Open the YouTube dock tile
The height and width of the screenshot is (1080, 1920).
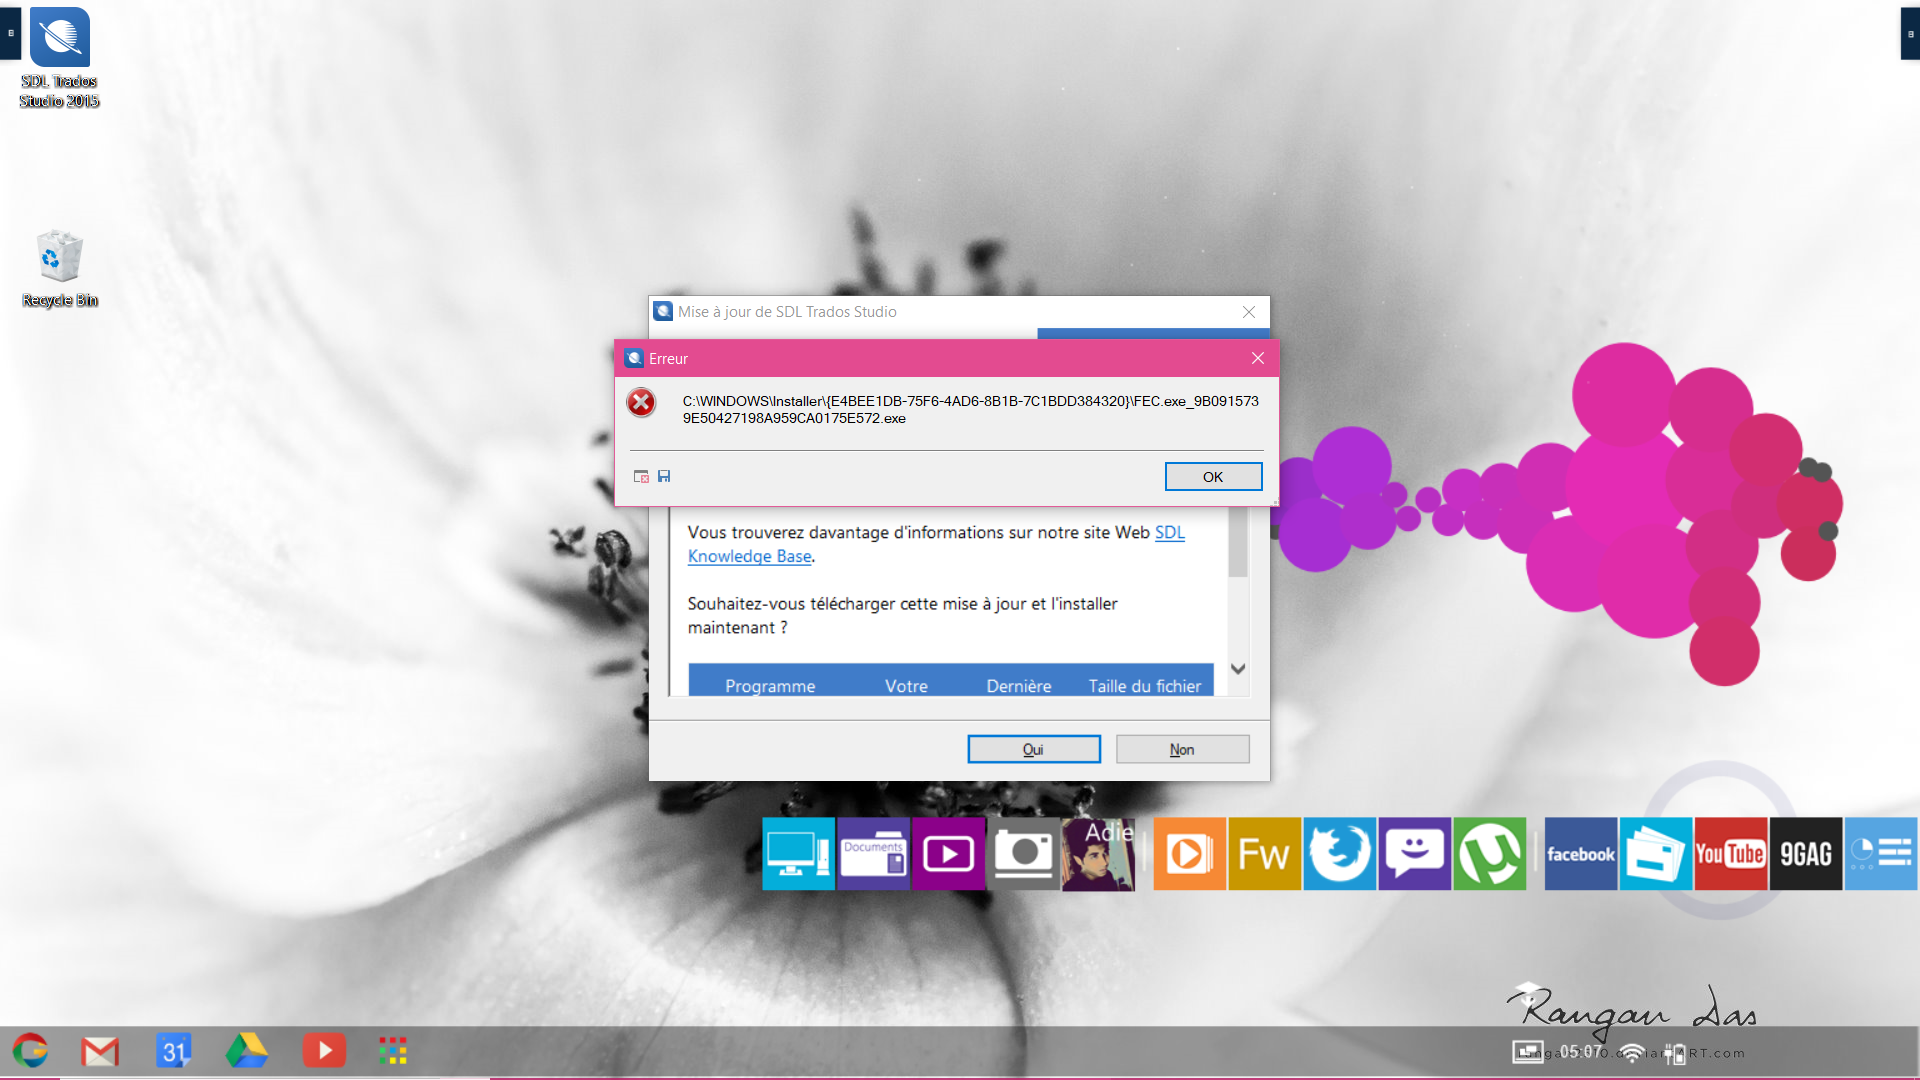tap(1730, 854)
